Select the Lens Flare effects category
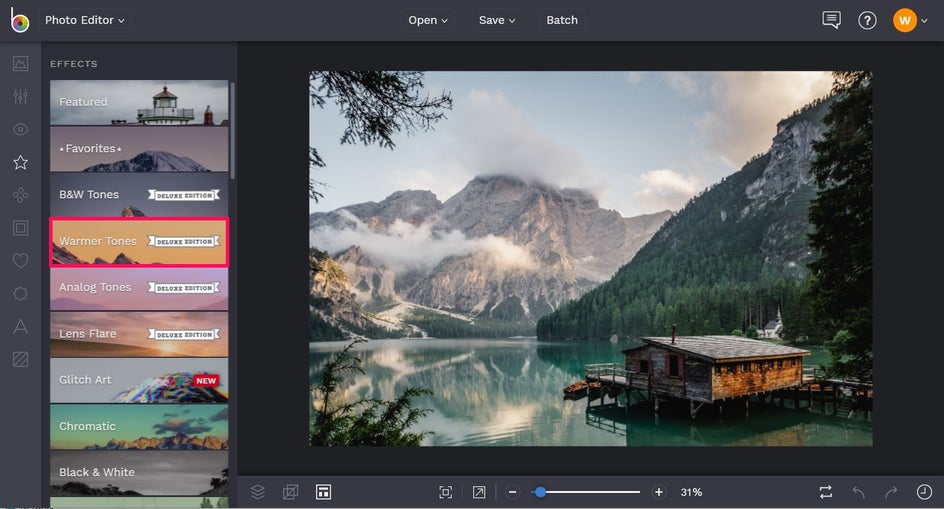This screenshot has width=944, height=509. coord(139,334)
